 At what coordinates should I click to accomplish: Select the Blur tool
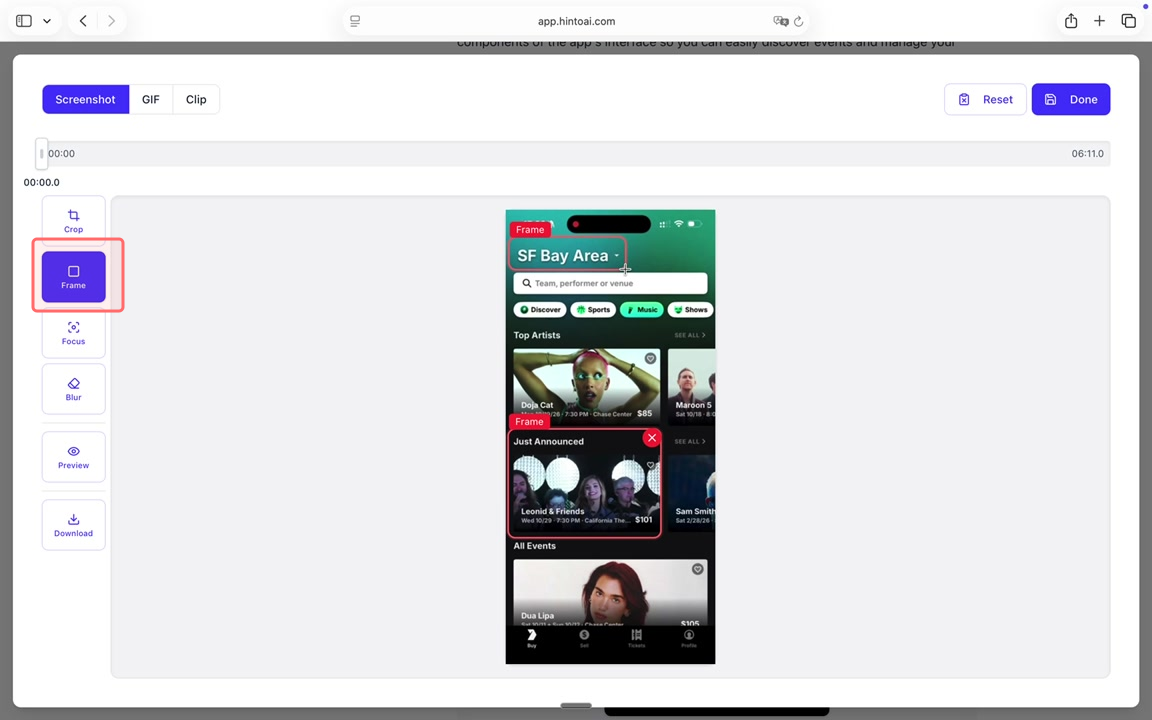pyautogui.click(x=73, y=389)
